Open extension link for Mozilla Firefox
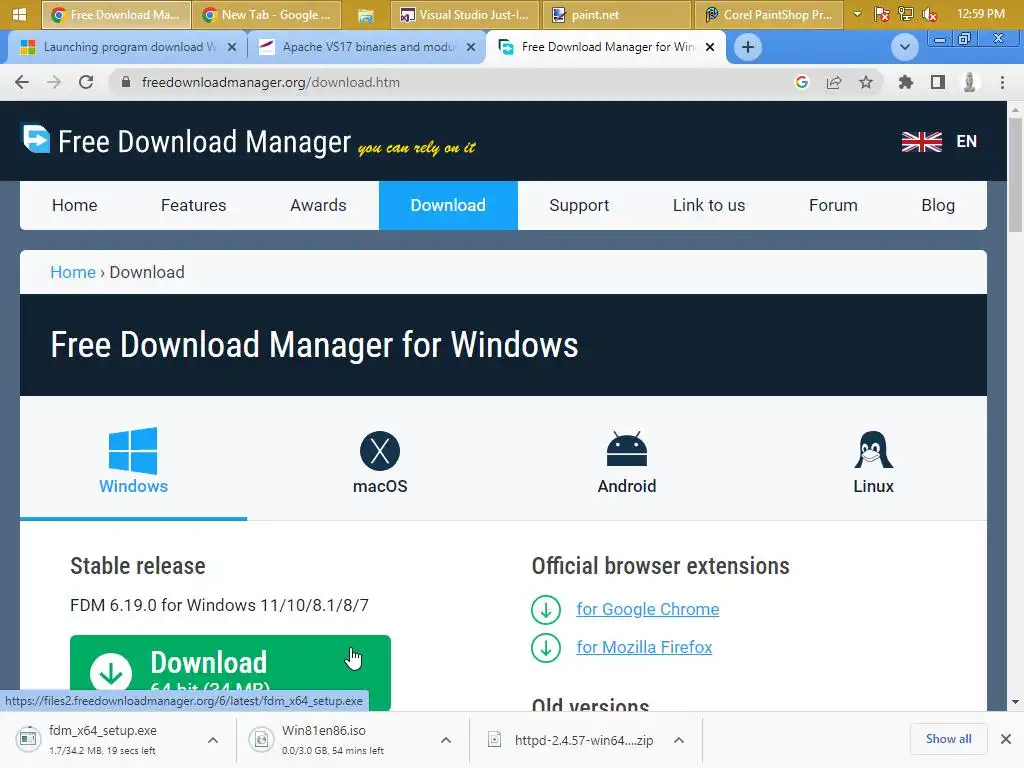Screen dimensions: 1024x768 coord(644,647)
